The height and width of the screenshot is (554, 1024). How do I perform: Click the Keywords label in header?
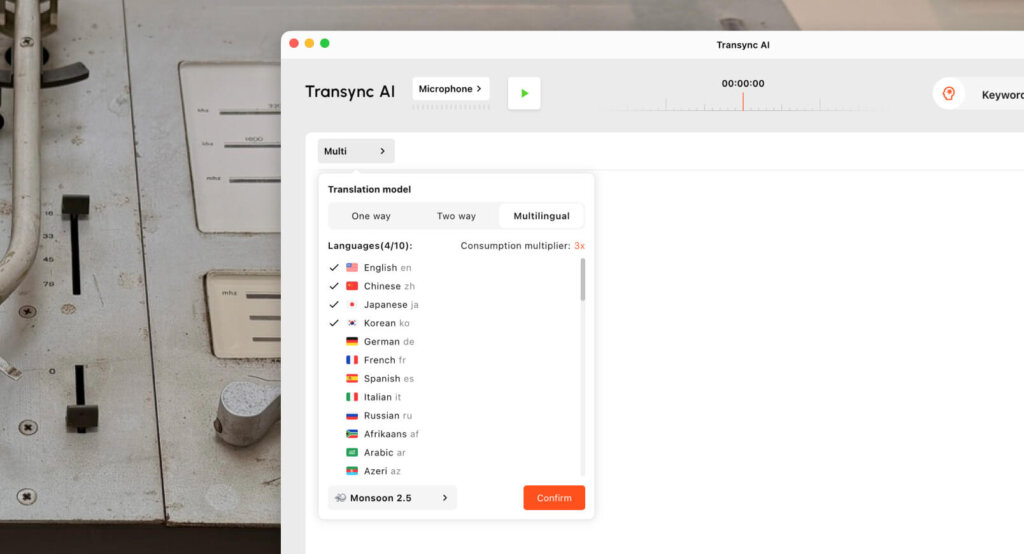coord(1002,95)
